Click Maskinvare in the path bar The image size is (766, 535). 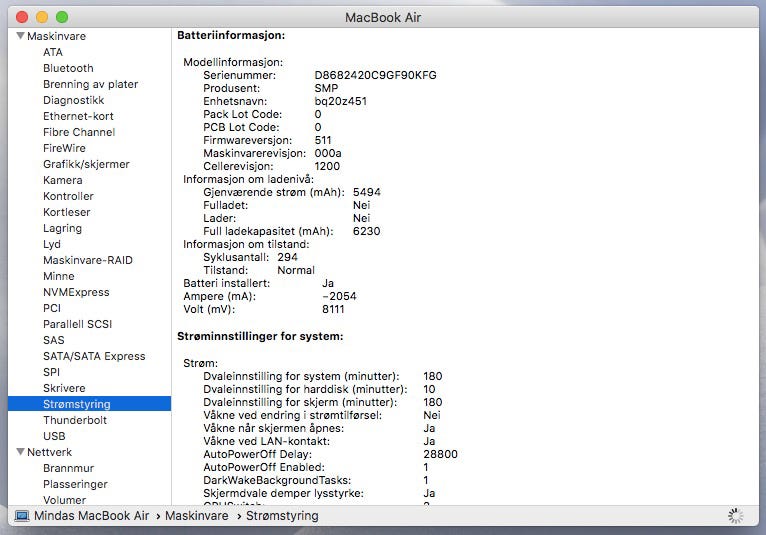coord(196,516)
